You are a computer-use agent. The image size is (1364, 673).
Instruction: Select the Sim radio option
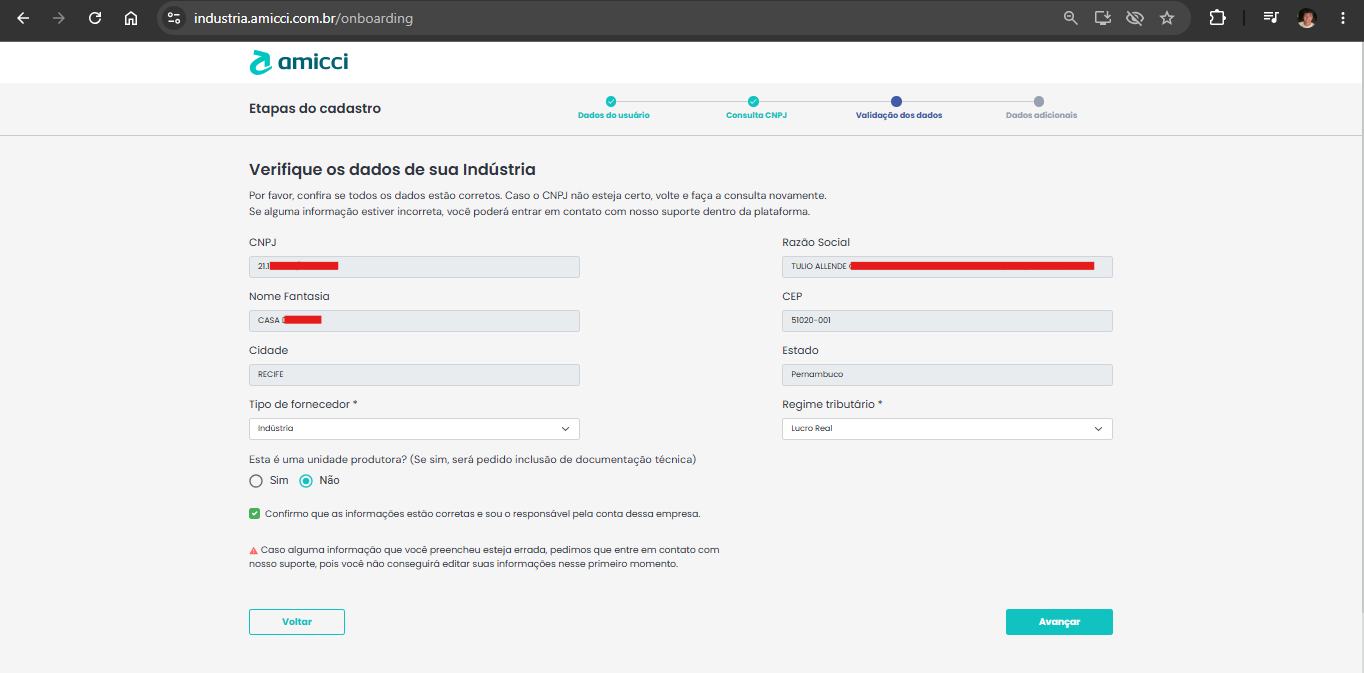coord(256,481)
